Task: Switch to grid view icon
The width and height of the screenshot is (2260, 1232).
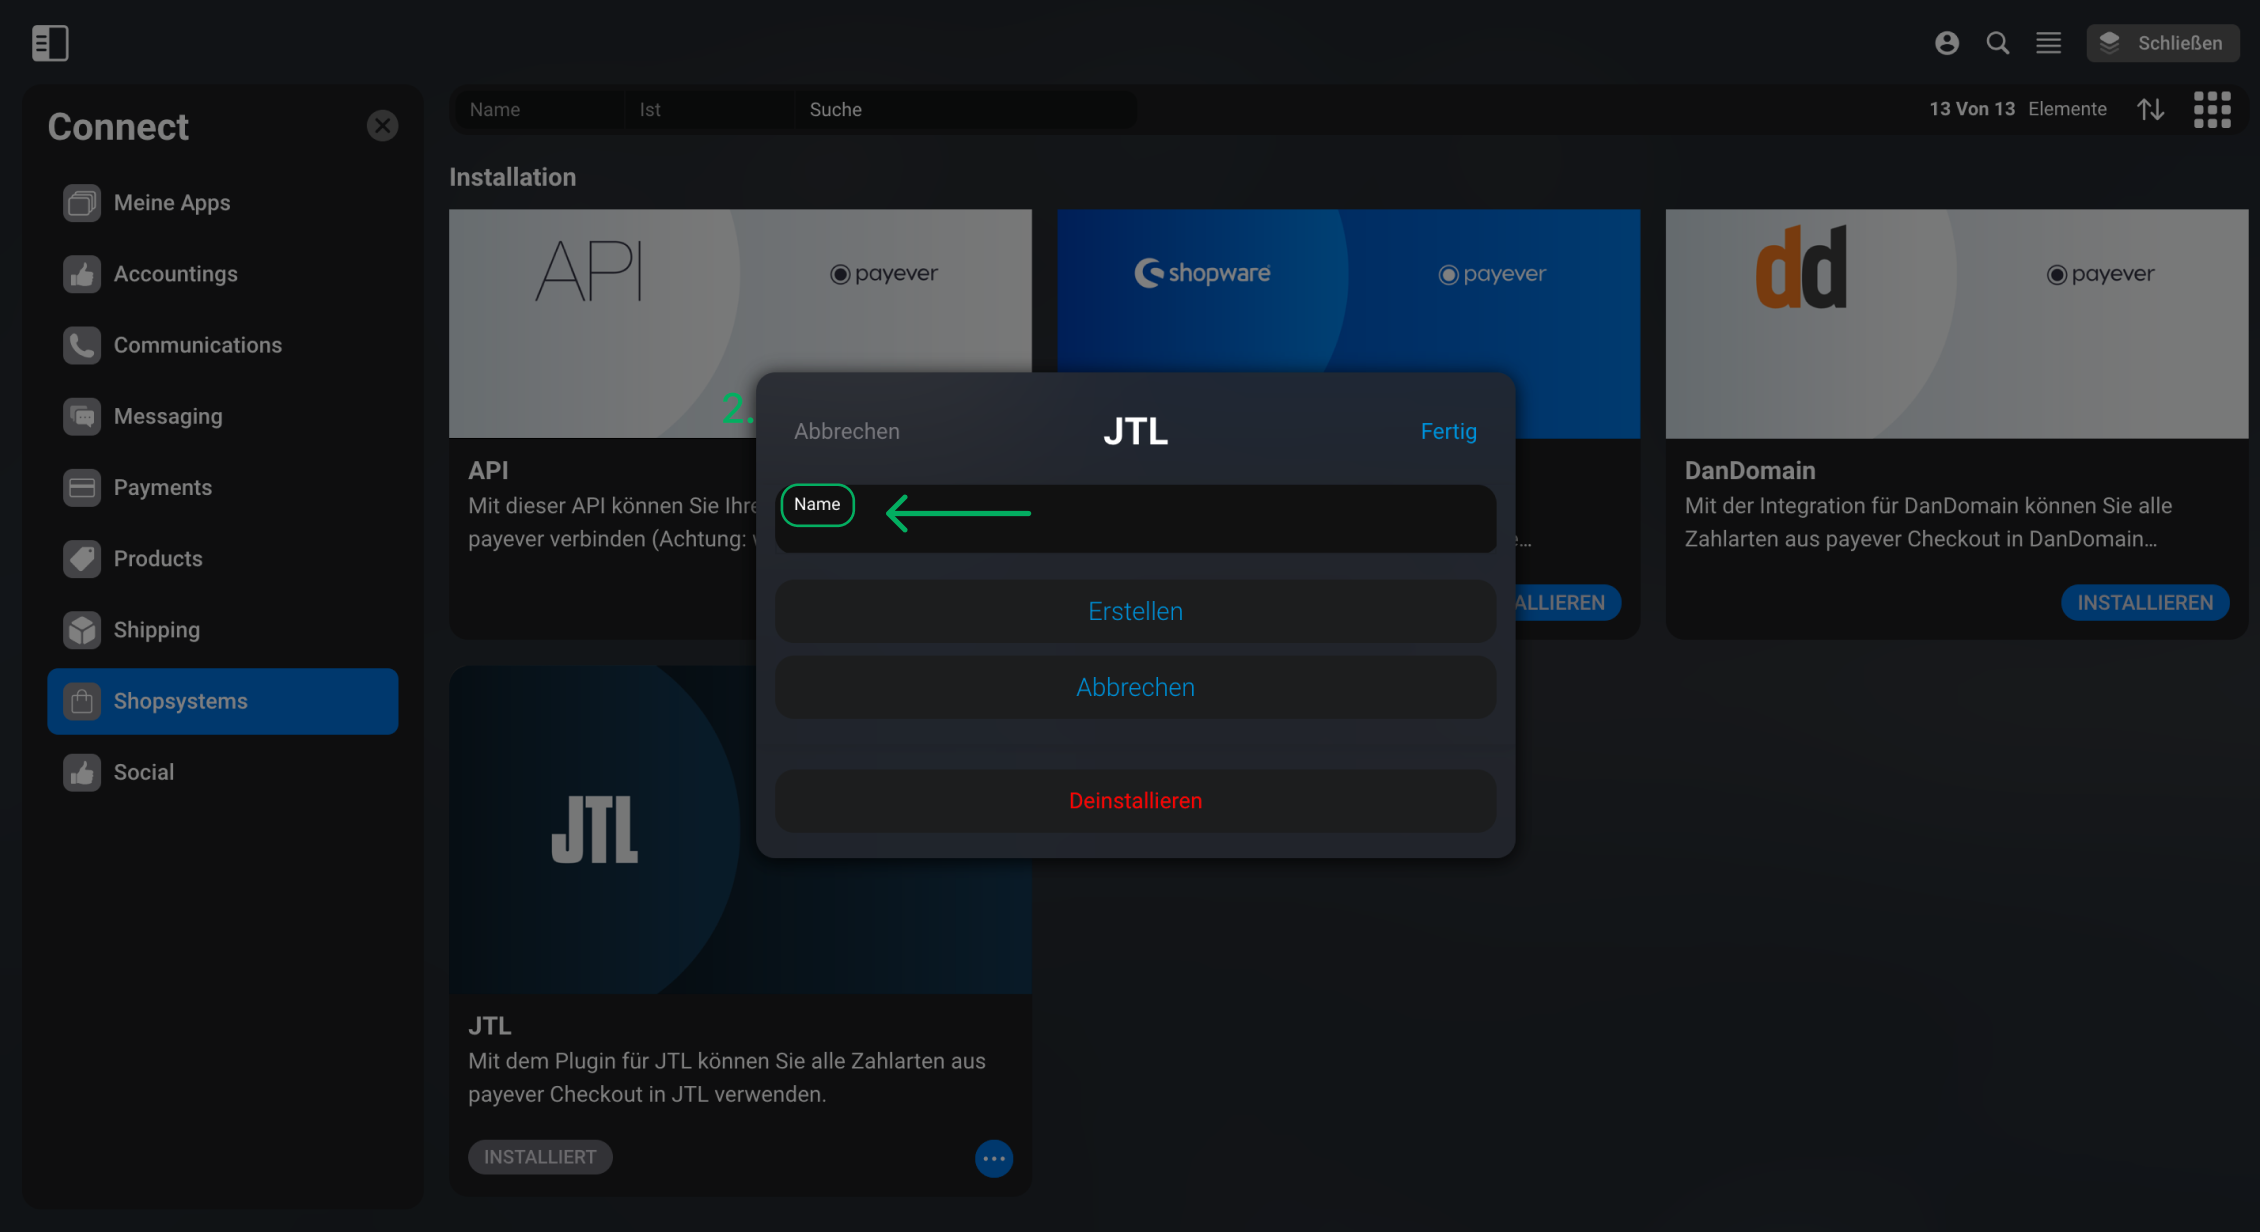Action: [2212, 109]
